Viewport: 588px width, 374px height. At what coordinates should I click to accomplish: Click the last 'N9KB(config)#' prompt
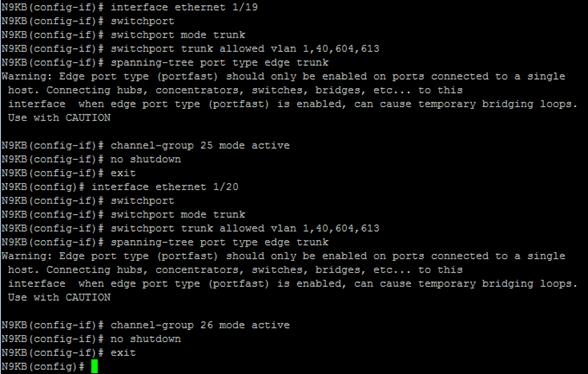point(43,366)
